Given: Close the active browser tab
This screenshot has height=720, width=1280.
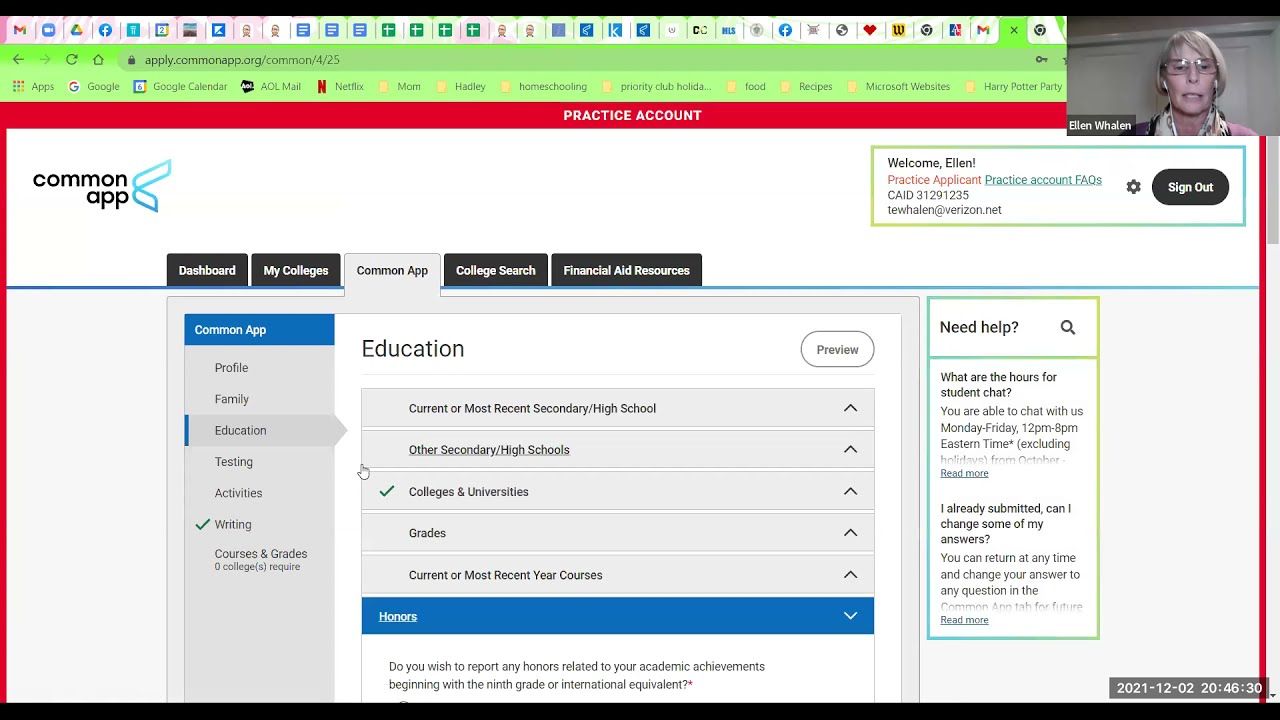Looking at the screenshot, I should pyautogui.click(x=1014, y=30).
